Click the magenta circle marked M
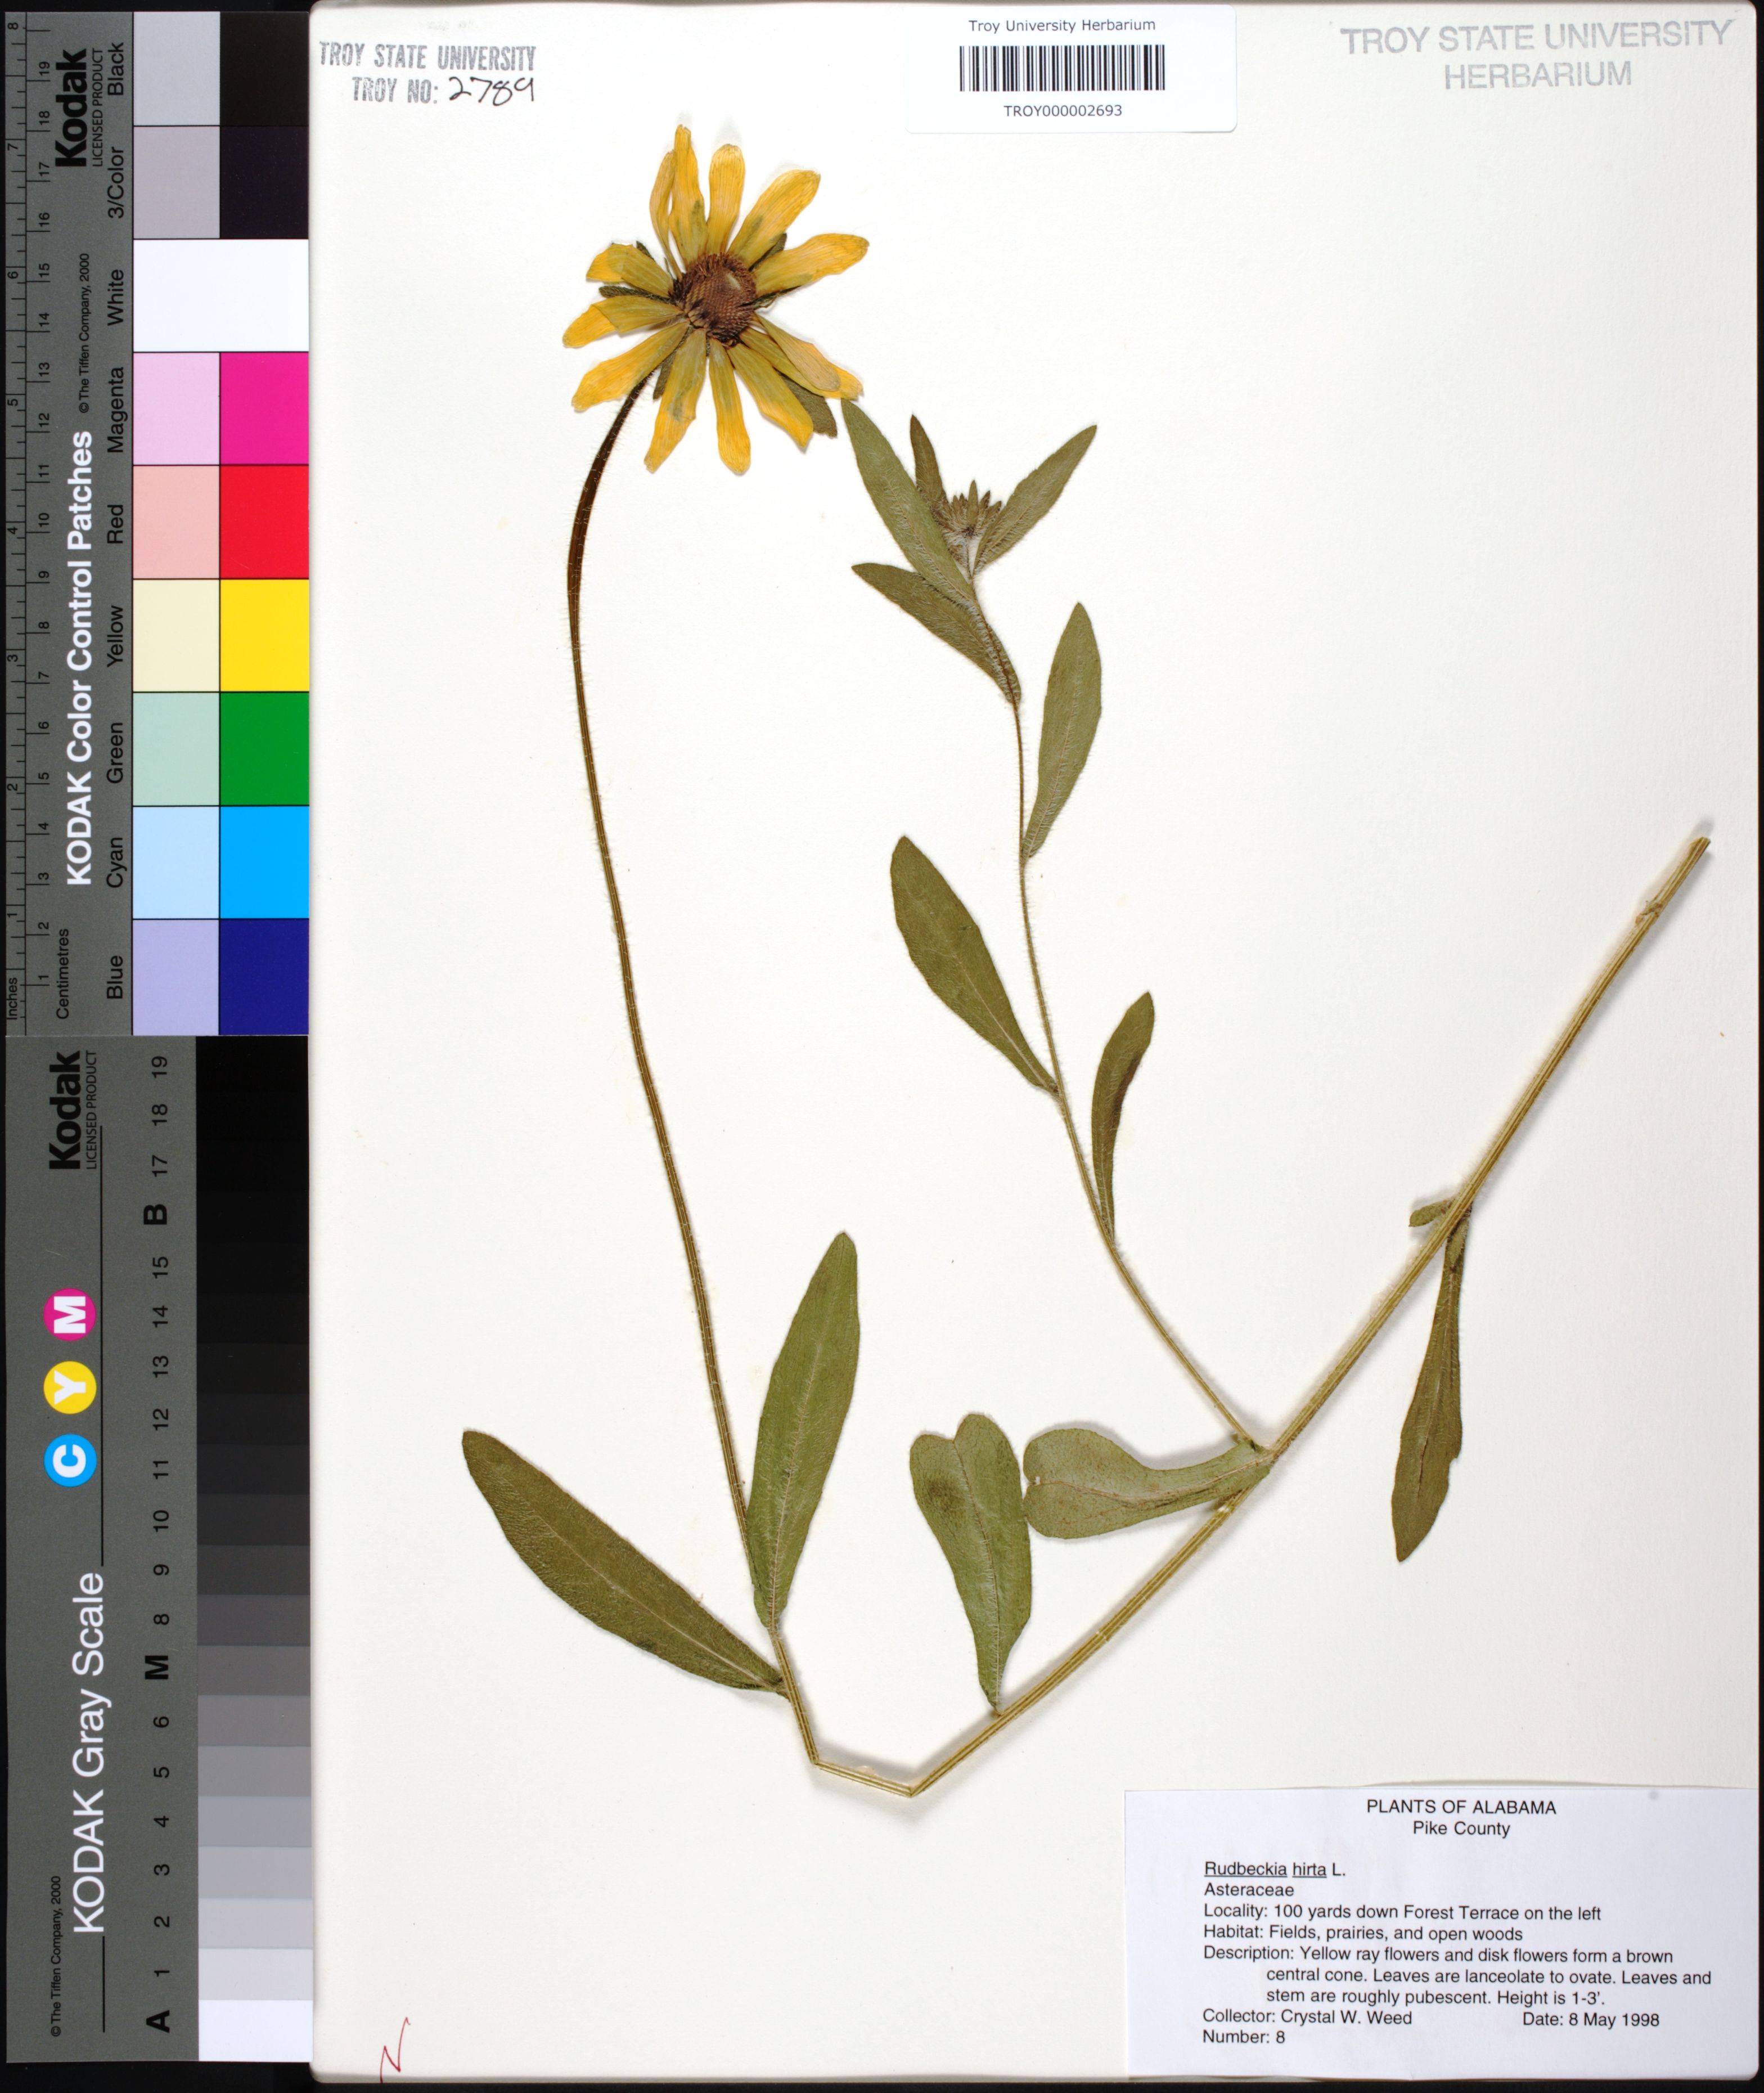The image size is (1764, 2093). pos(71,1315)
